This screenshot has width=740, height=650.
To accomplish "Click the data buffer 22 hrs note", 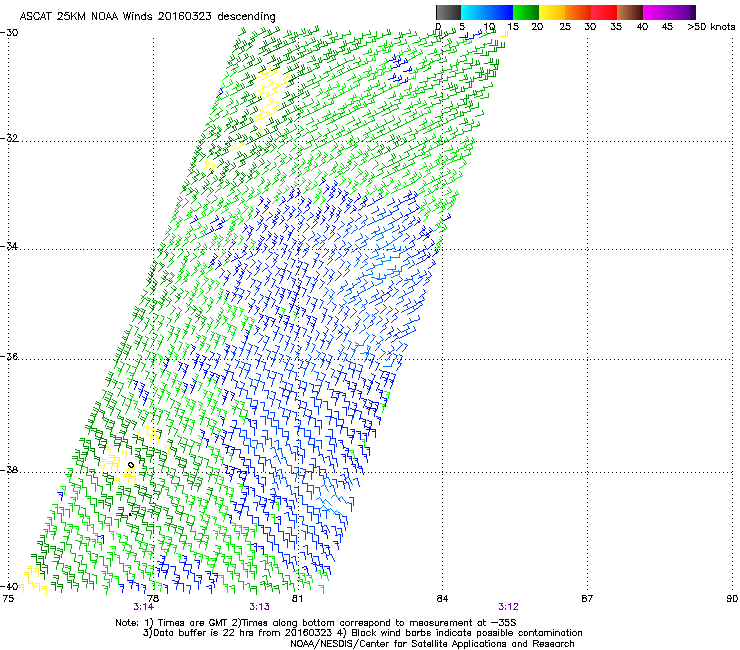I will click(362, 633).
